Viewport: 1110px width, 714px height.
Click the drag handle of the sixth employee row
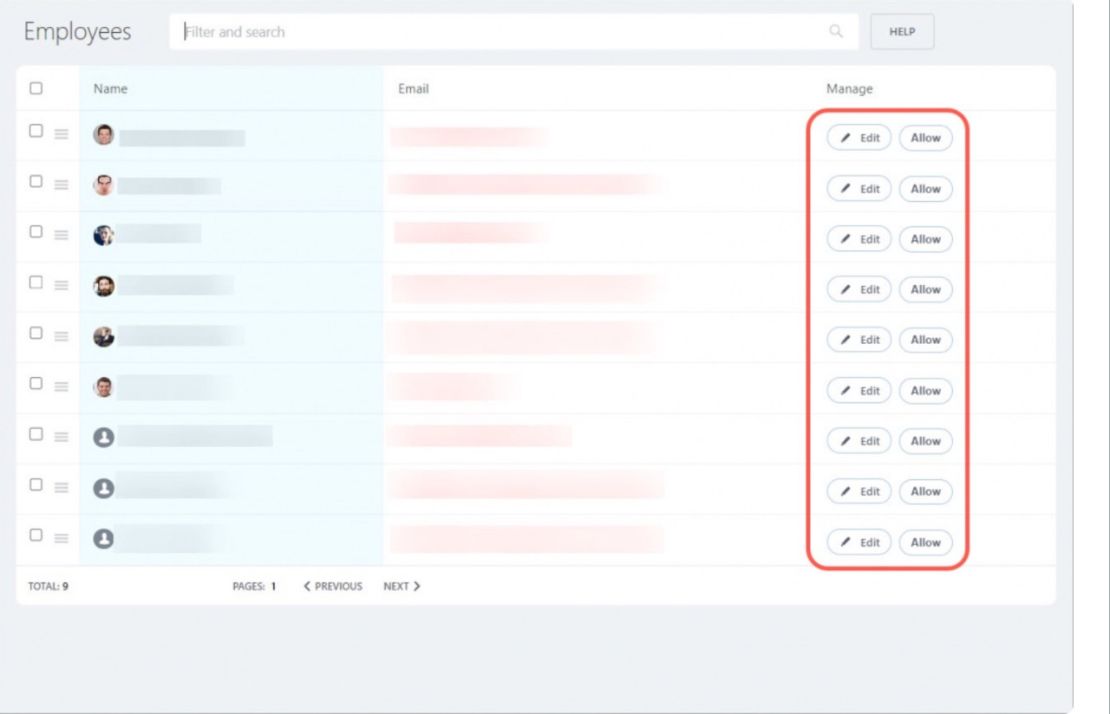(62, 386)
